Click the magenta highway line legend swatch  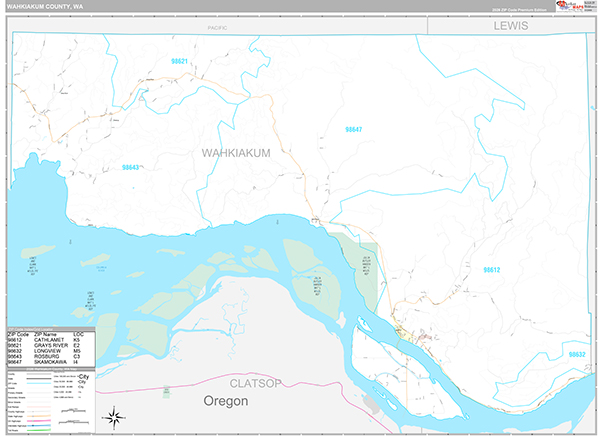pyautogui.click(x=39, y=421)
